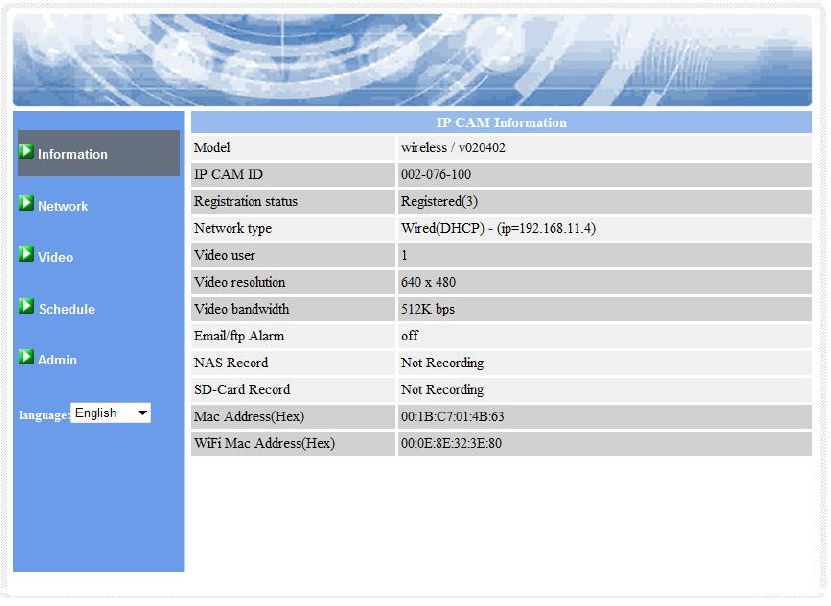Click the NAS Record Not Recording value
Image resolution: width=831 pixels, height=606 pixels.
click(443, 363)
